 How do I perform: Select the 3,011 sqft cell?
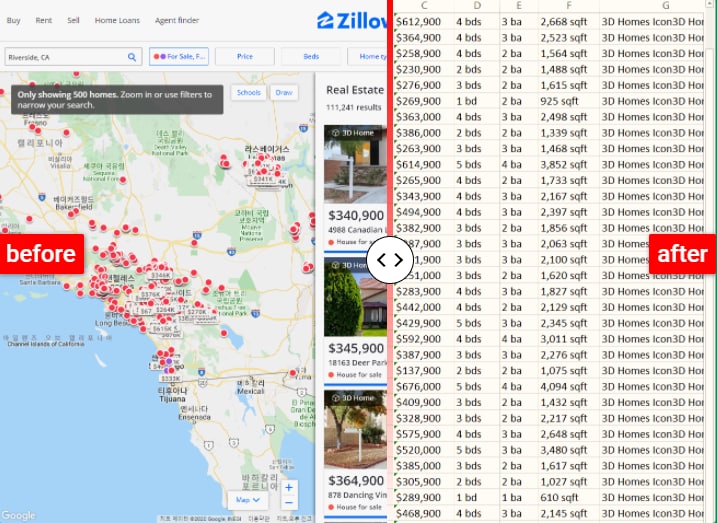(568, 339)
